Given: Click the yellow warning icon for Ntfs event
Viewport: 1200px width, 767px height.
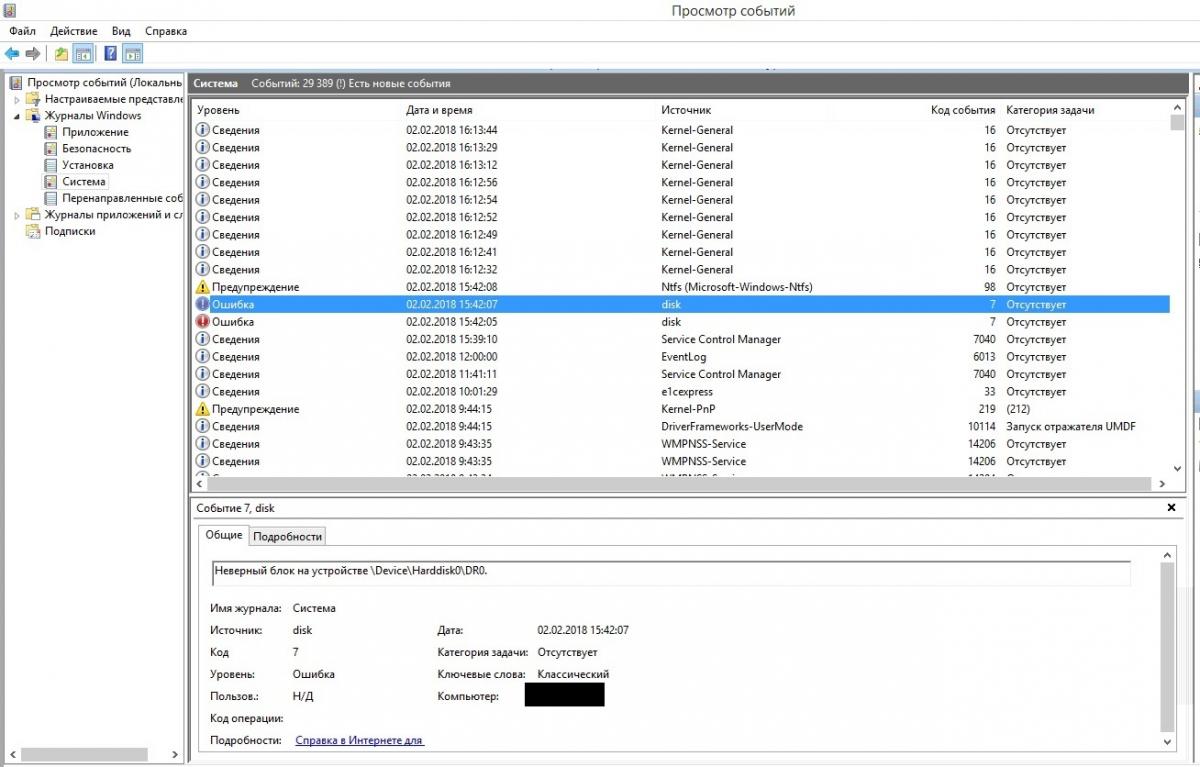Looking at the screenshot, I should pos(202,287).
